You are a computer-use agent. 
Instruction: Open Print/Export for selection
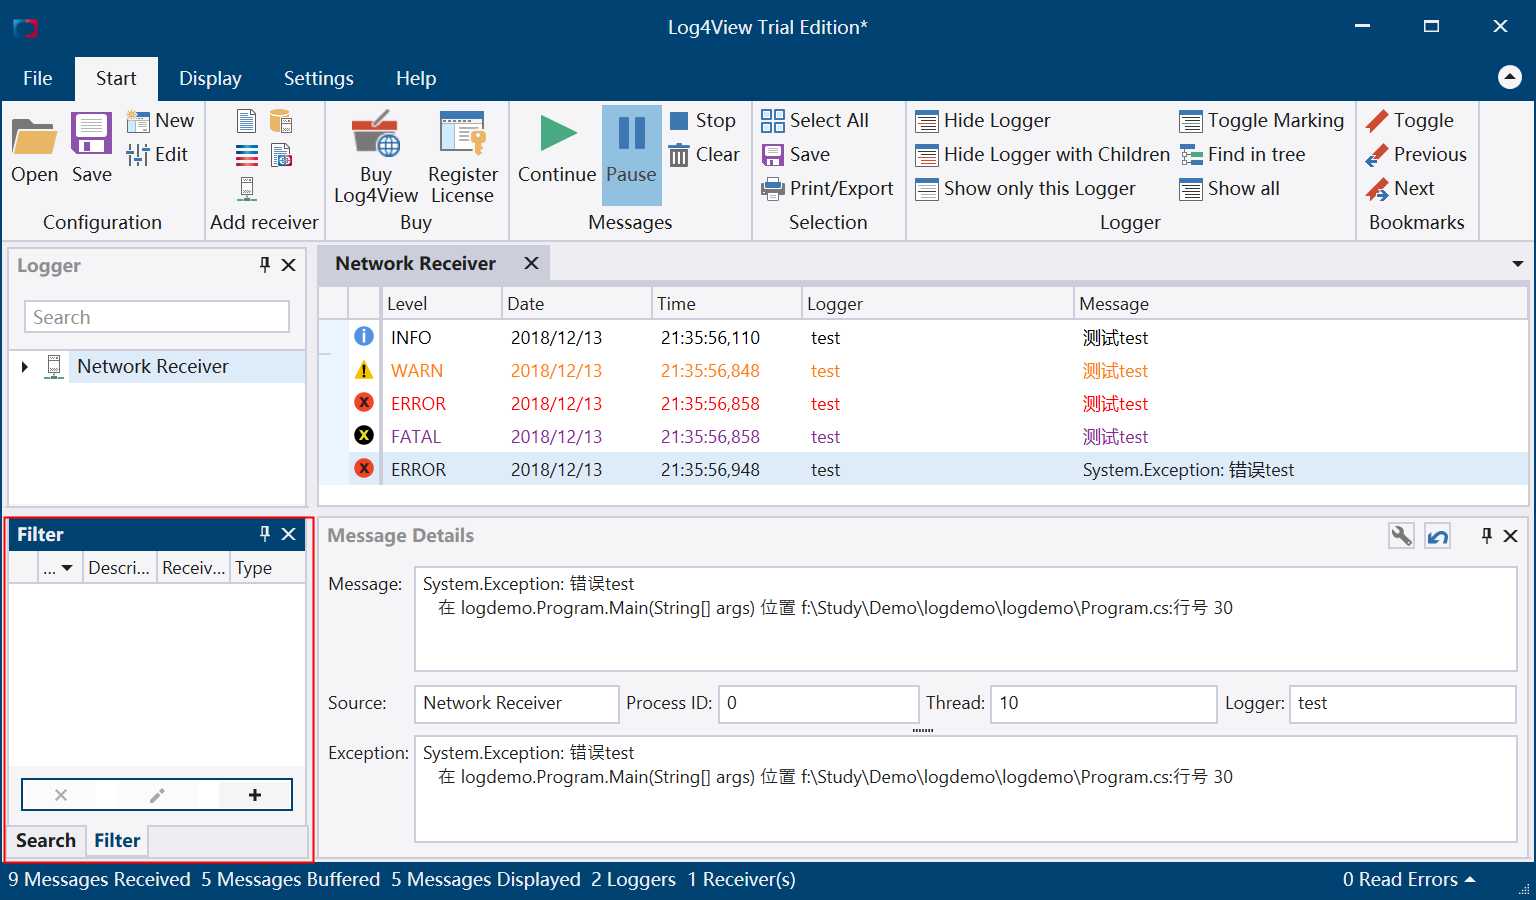827,189
